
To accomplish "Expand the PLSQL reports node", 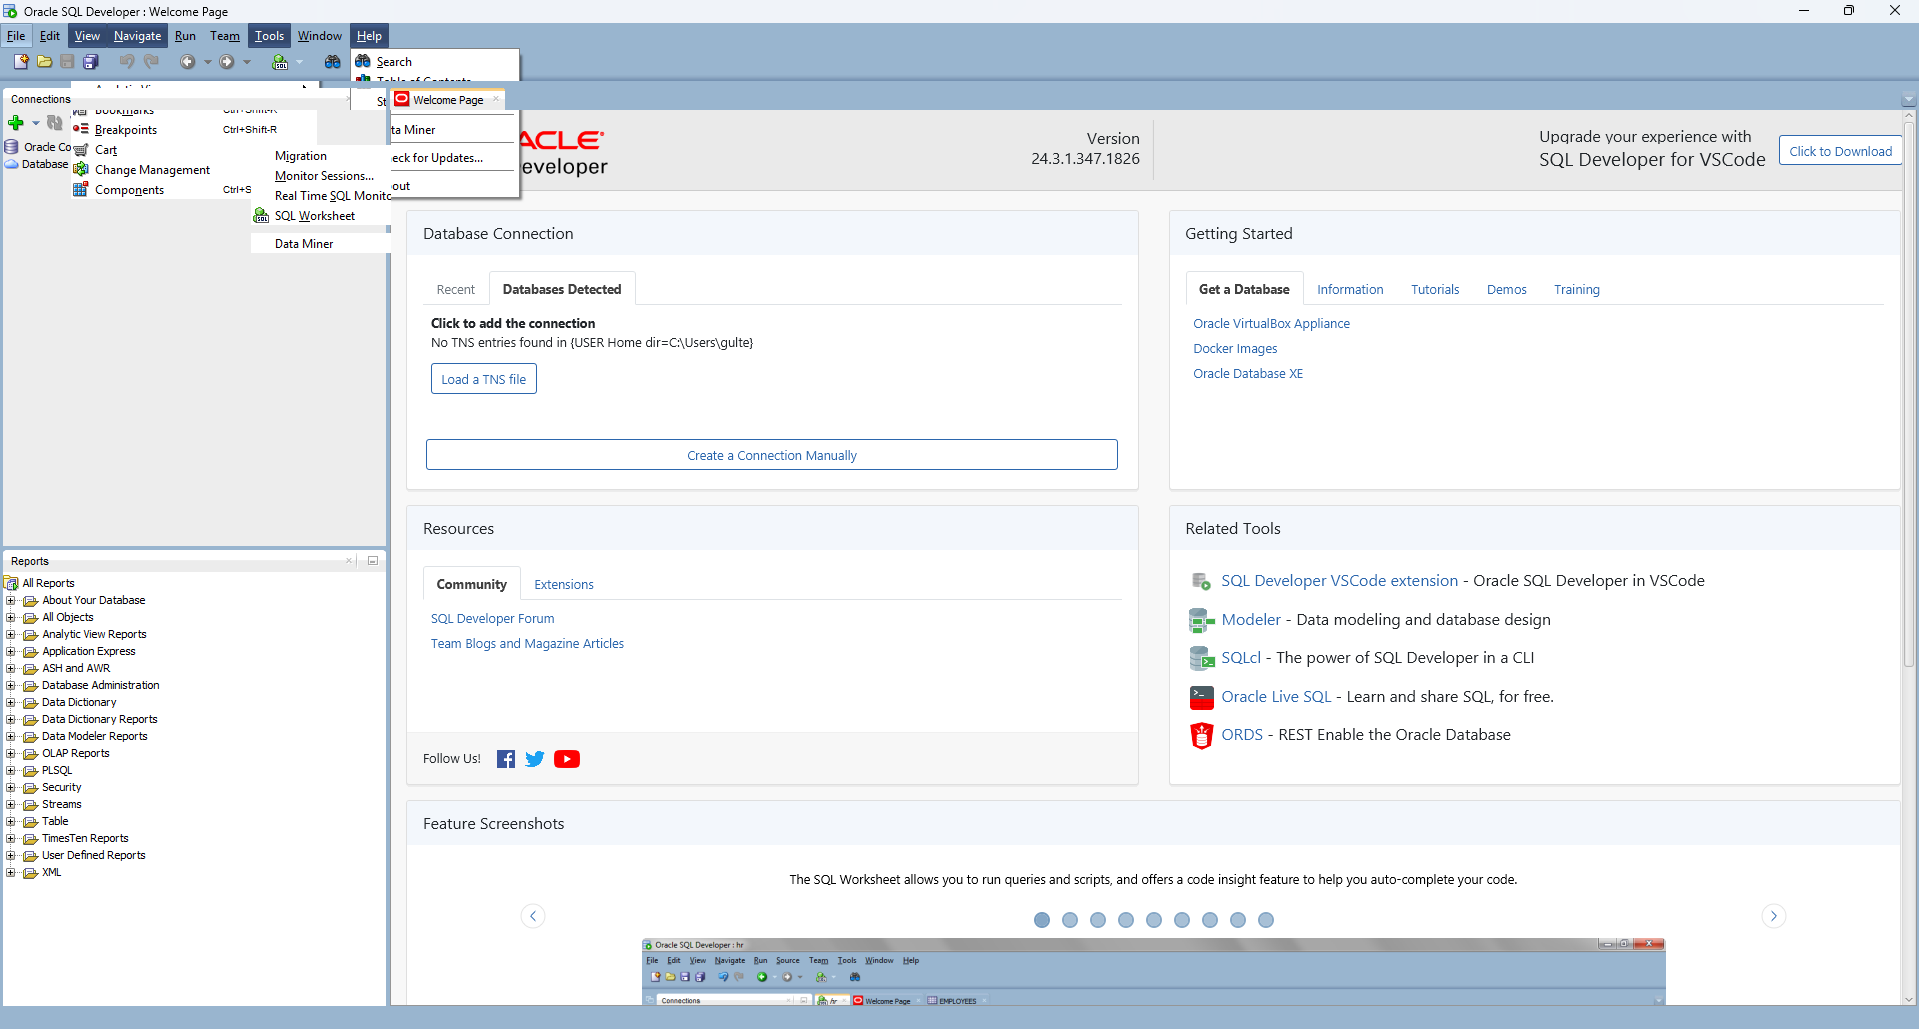I will click(x=11, y=771).
